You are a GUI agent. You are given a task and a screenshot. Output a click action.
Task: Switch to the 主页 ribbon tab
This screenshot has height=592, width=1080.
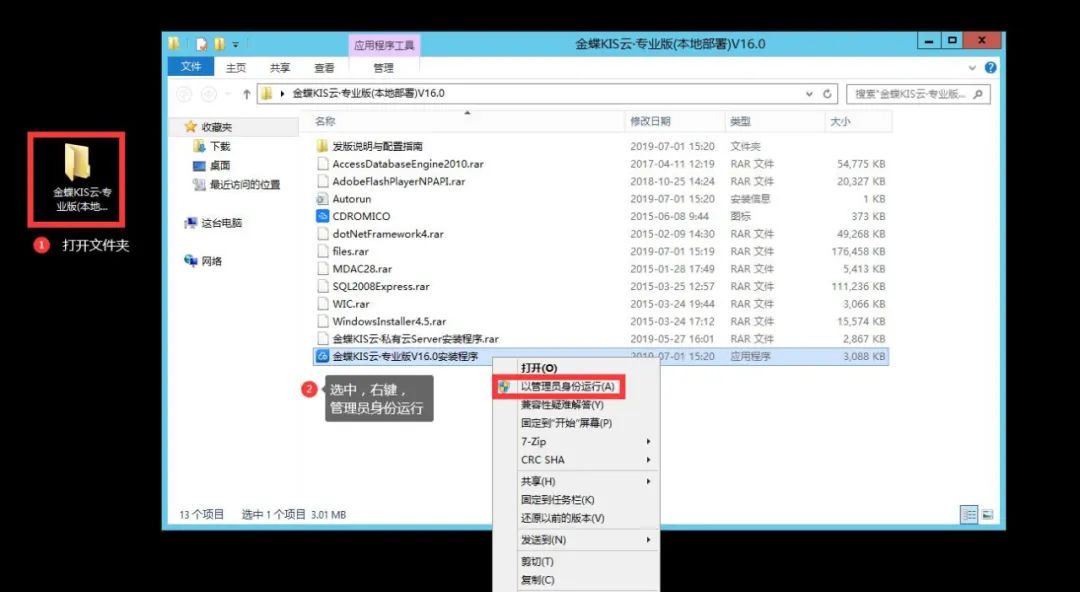coord(236,68)
